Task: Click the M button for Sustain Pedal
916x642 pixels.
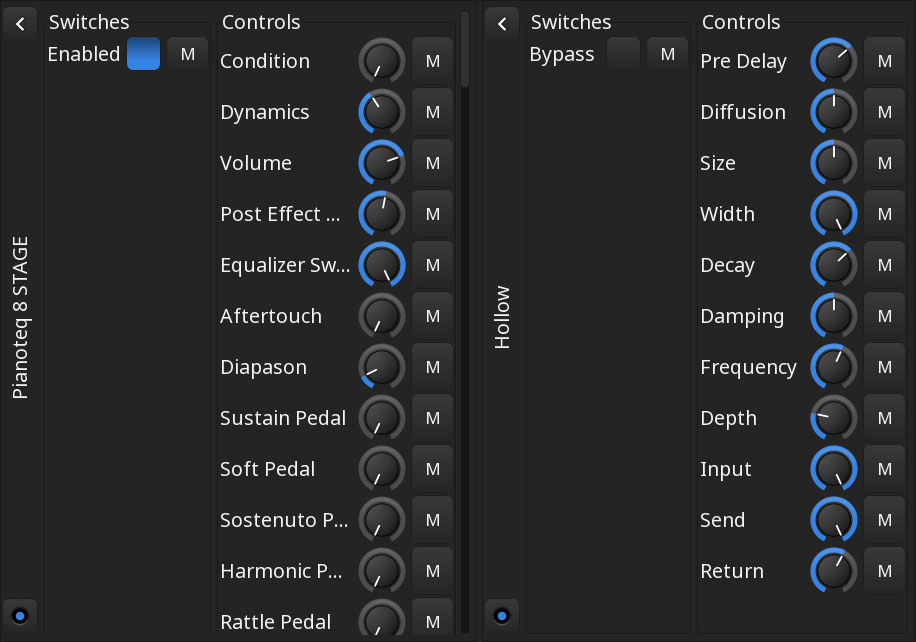Action: [x=433, y=418]
